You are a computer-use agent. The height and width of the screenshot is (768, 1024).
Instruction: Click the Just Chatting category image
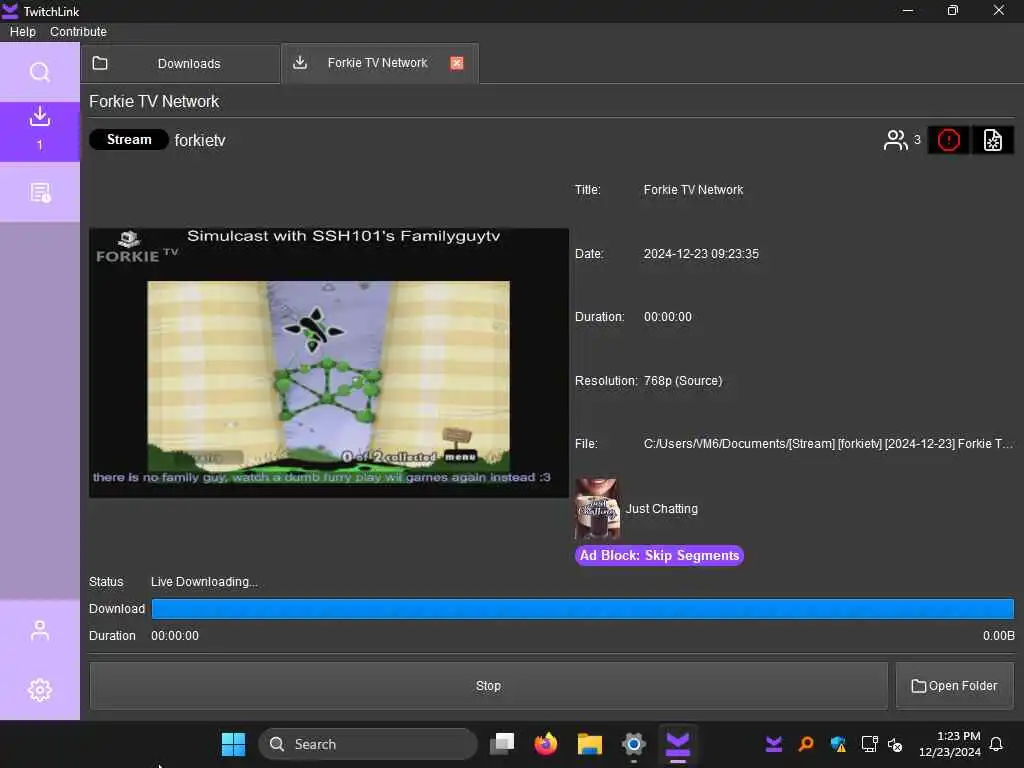tap(597, 509)
